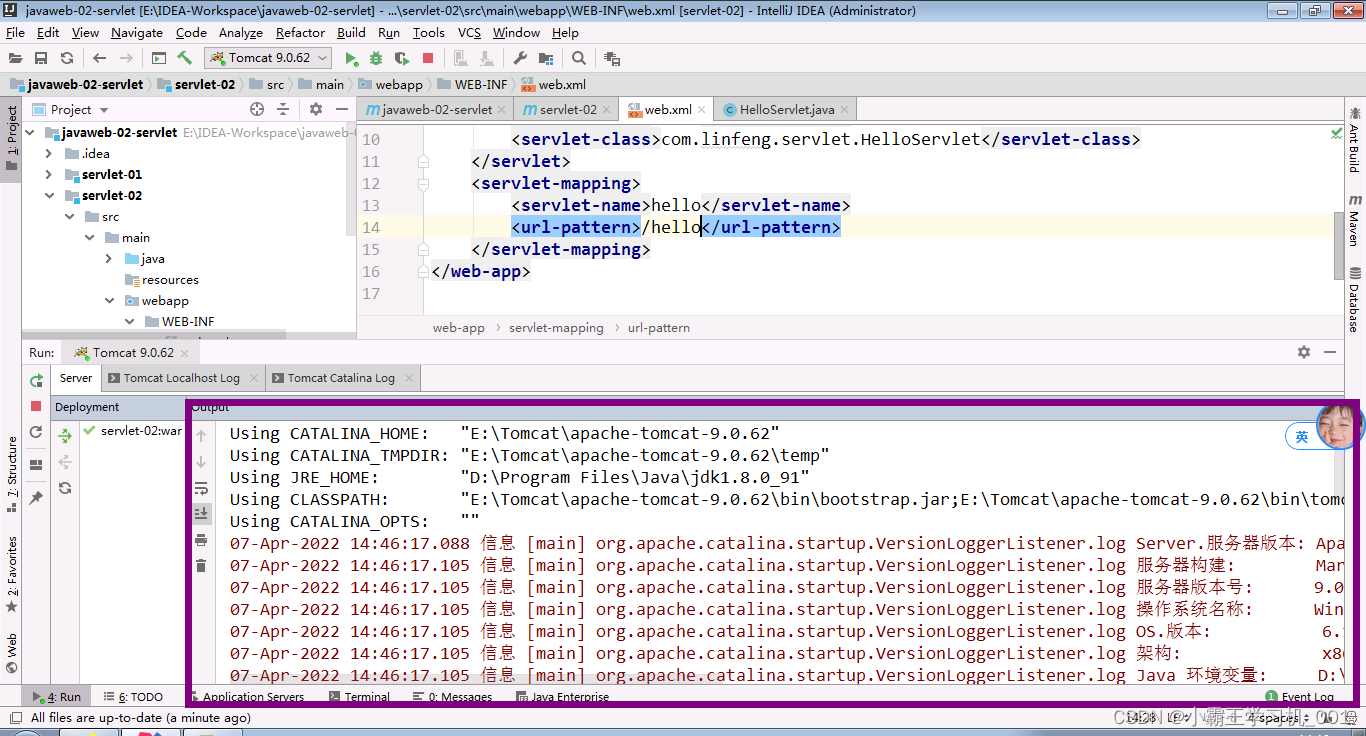1366x736 pixels.
Task: Collapse the src folder node
Action: coord(69,216)
